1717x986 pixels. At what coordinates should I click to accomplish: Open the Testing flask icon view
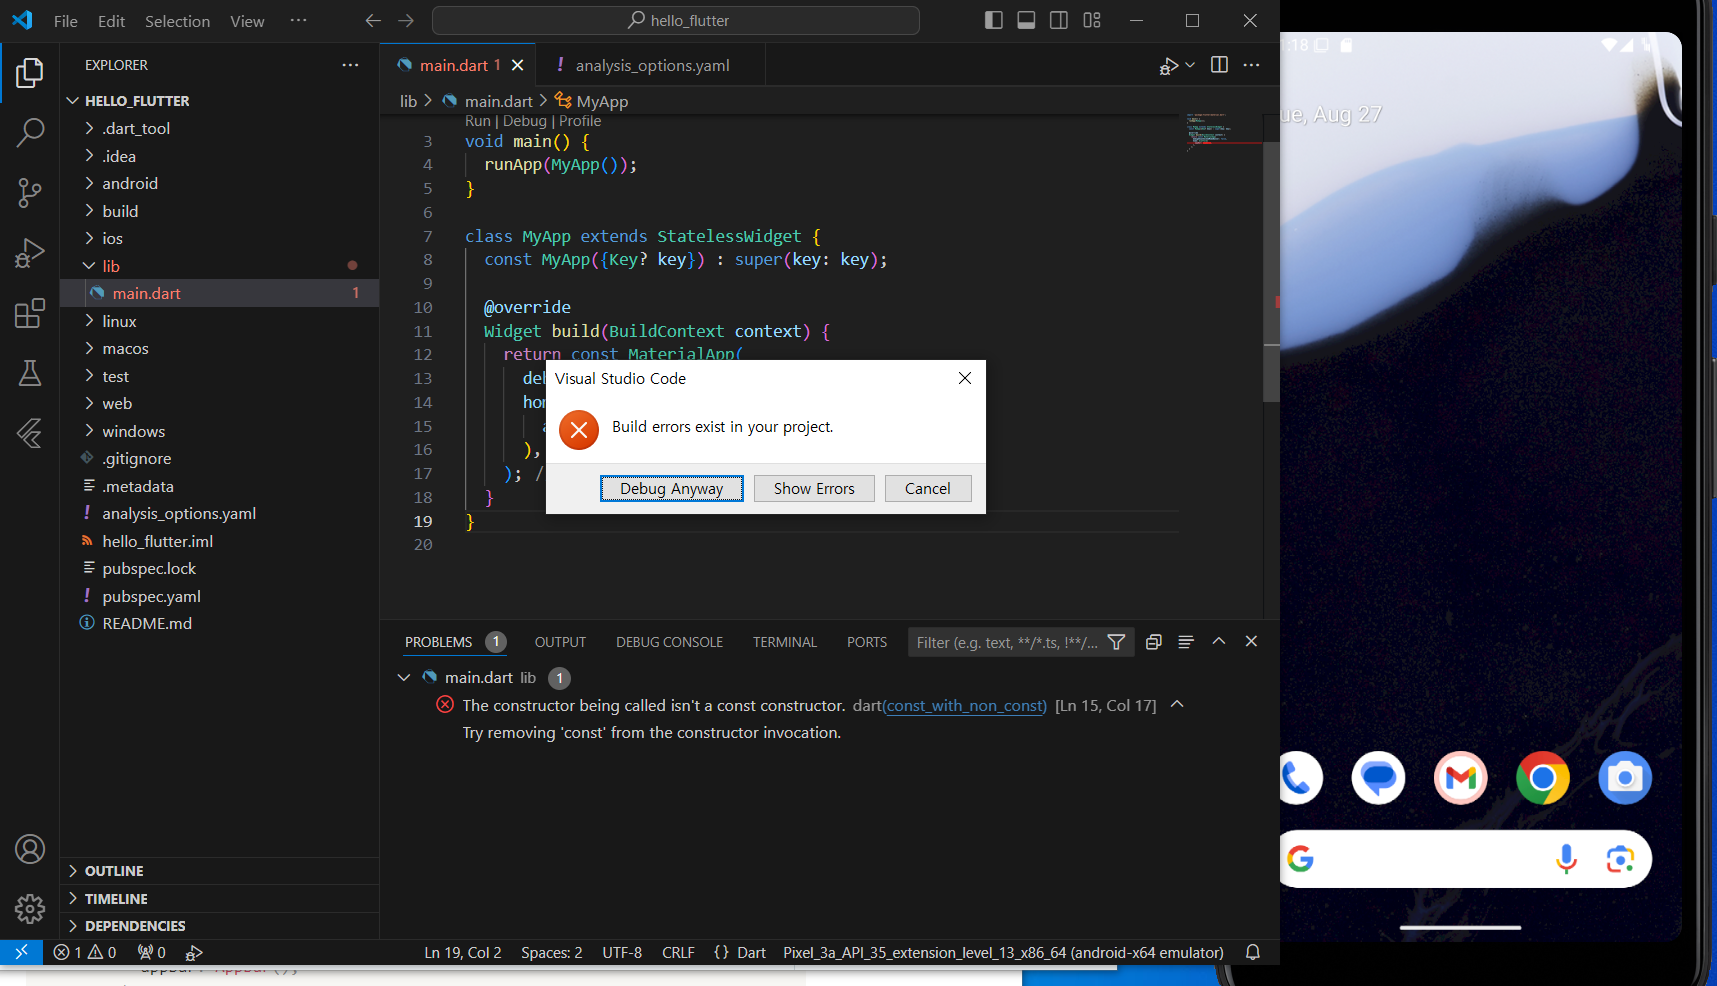point(30,373)
